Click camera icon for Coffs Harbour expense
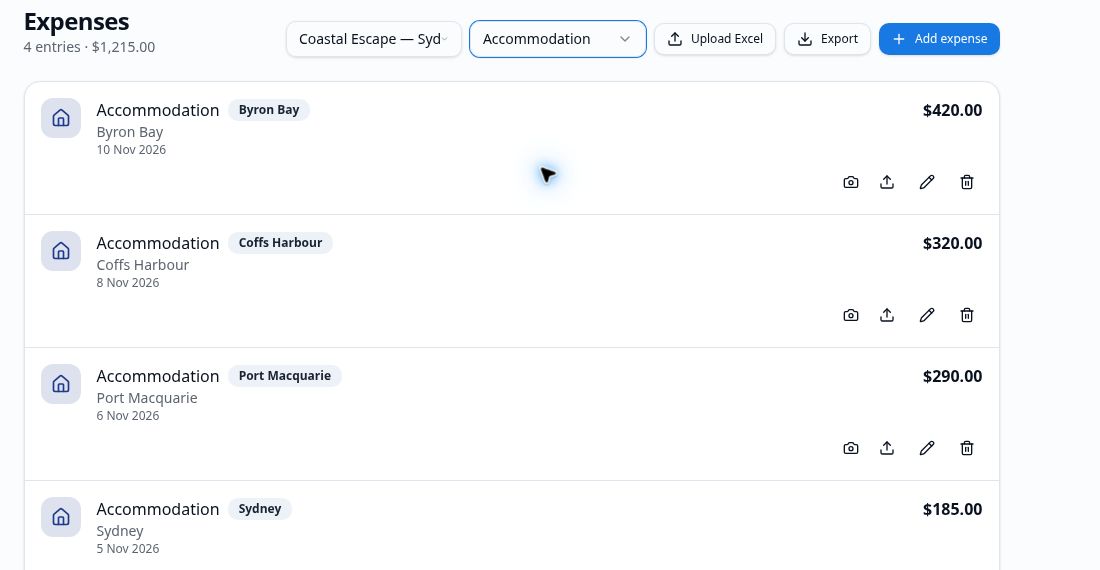1100x570 pixels. click(850, 315)
